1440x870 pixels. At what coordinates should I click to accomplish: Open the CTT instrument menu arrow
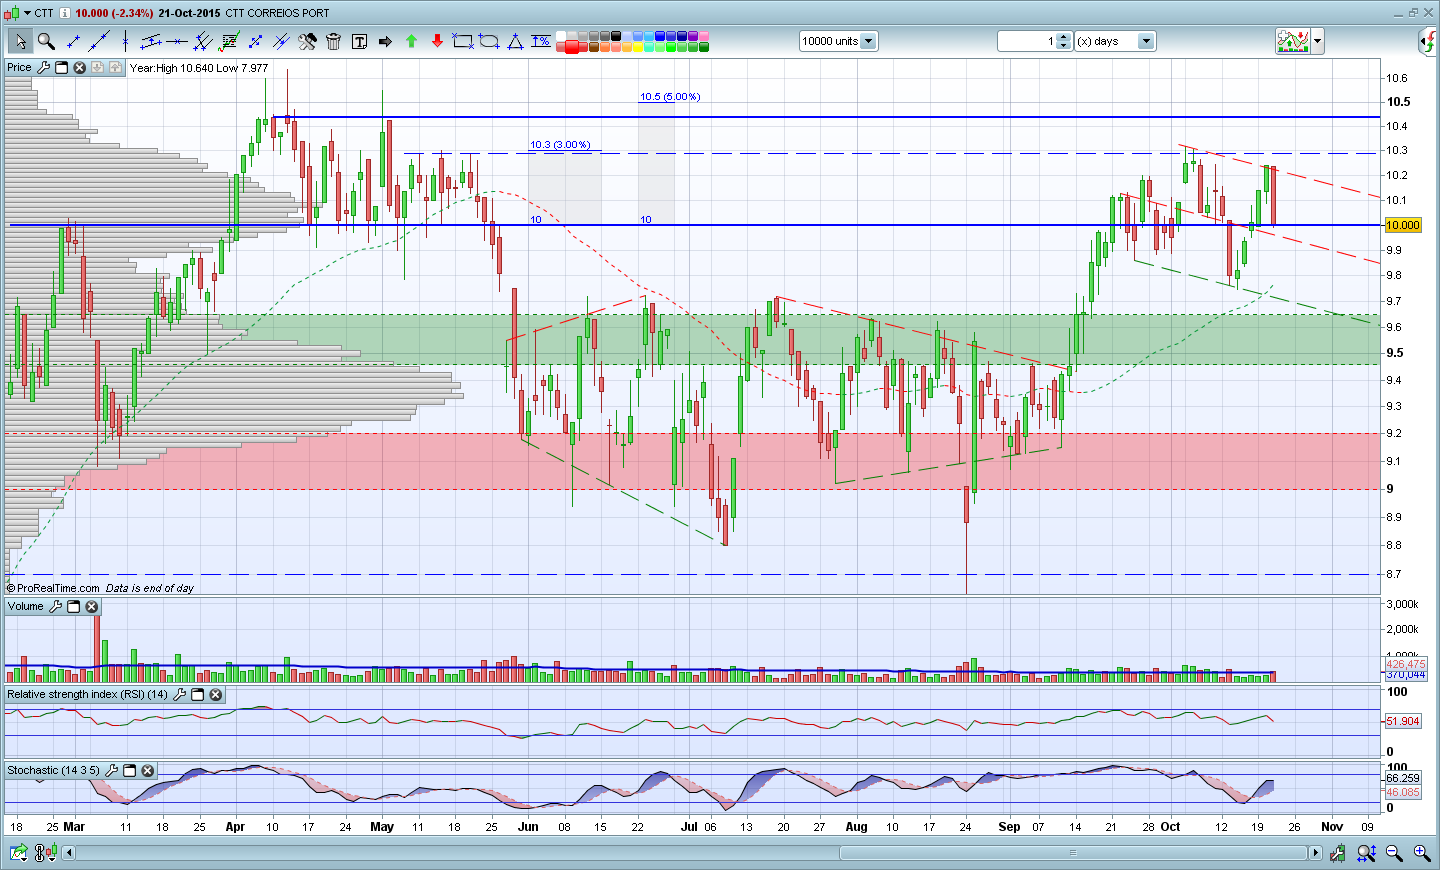(x=27, y=13)
